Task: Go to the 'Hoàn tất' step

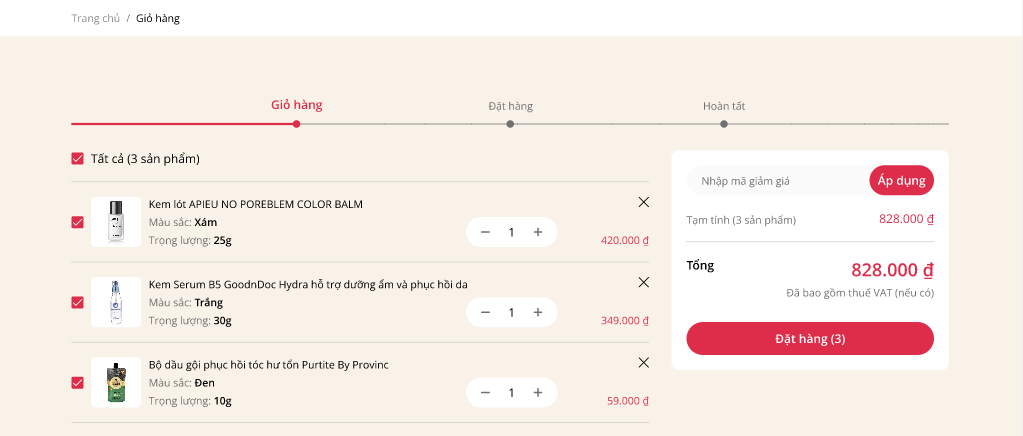Action: click(724, 106)
